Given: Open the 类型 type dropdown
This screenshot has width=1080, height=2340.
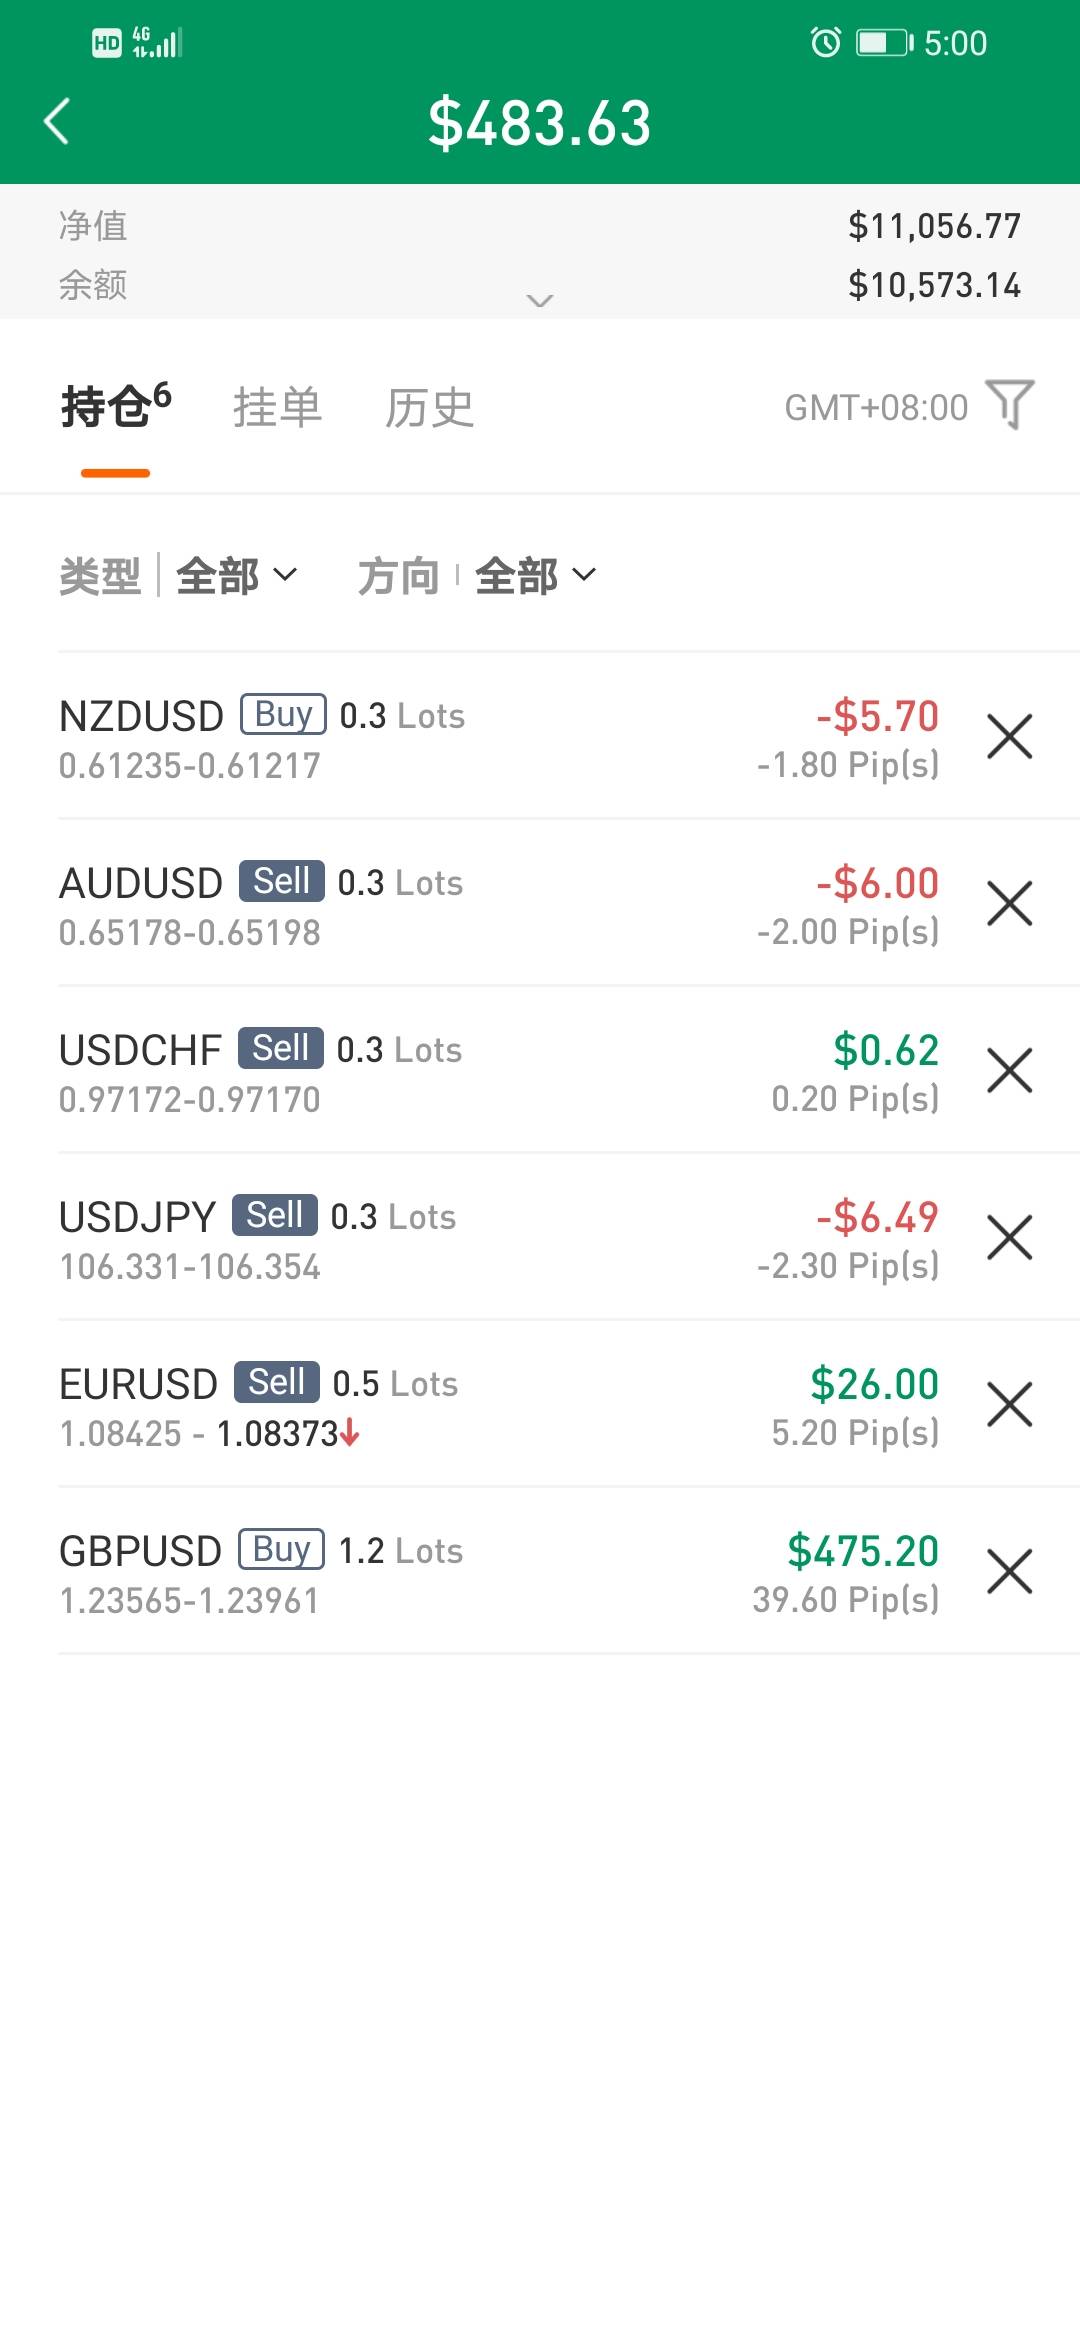Looking at the screenshot, I should pos(236,576).
